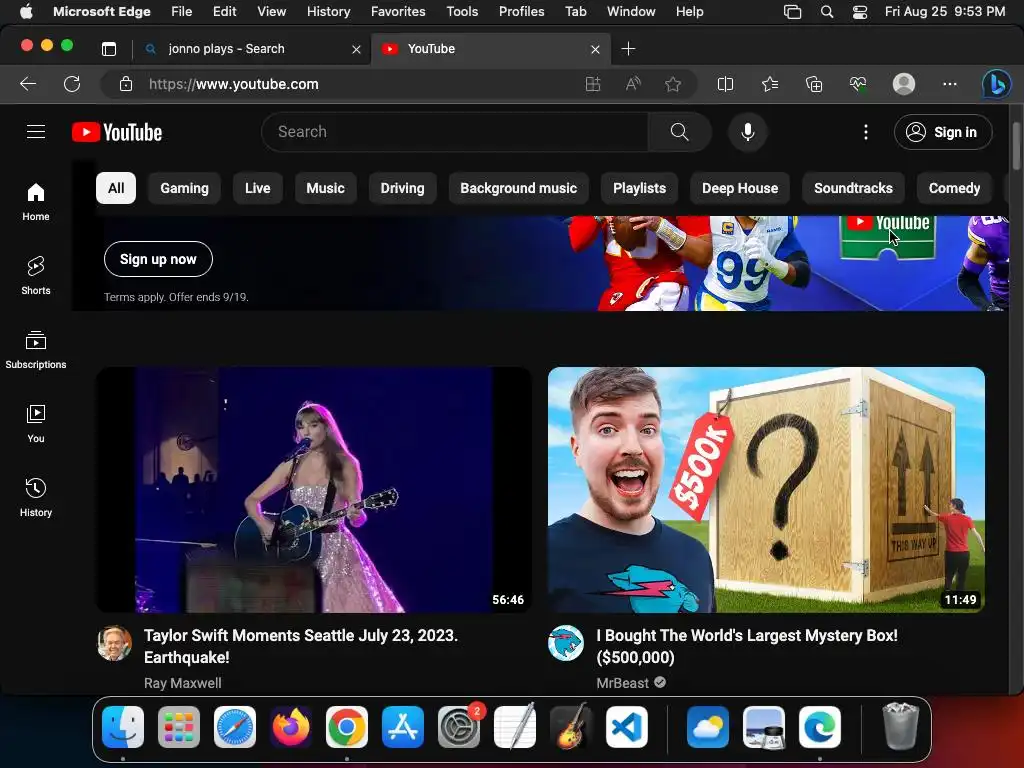Image resolution: width=1024 pixels, height=768 pixels.
Task: View site information lock icon
Action: pos(126,84)
